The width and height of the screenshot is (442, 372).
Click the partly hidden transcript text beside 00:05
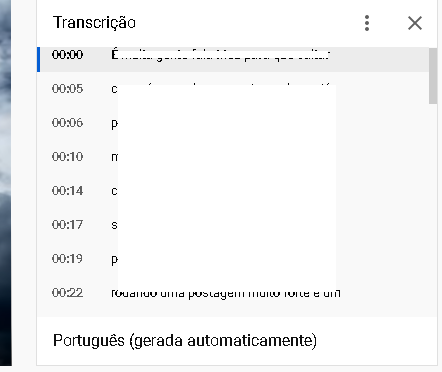pyautogui.click(x=114, y=89)
